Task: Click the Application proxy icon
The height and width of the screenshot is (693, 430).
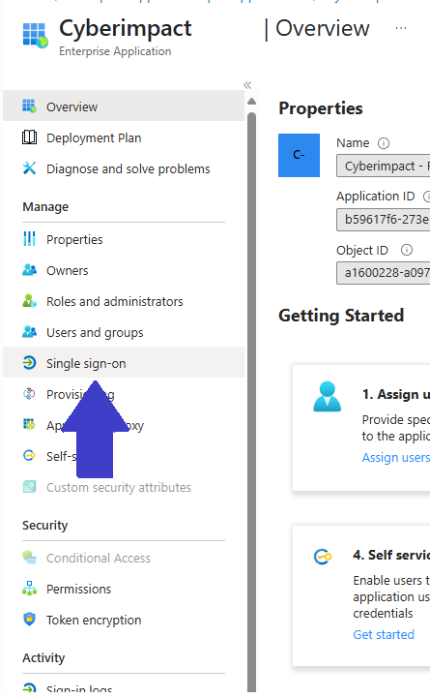Action: coord(29,425)
